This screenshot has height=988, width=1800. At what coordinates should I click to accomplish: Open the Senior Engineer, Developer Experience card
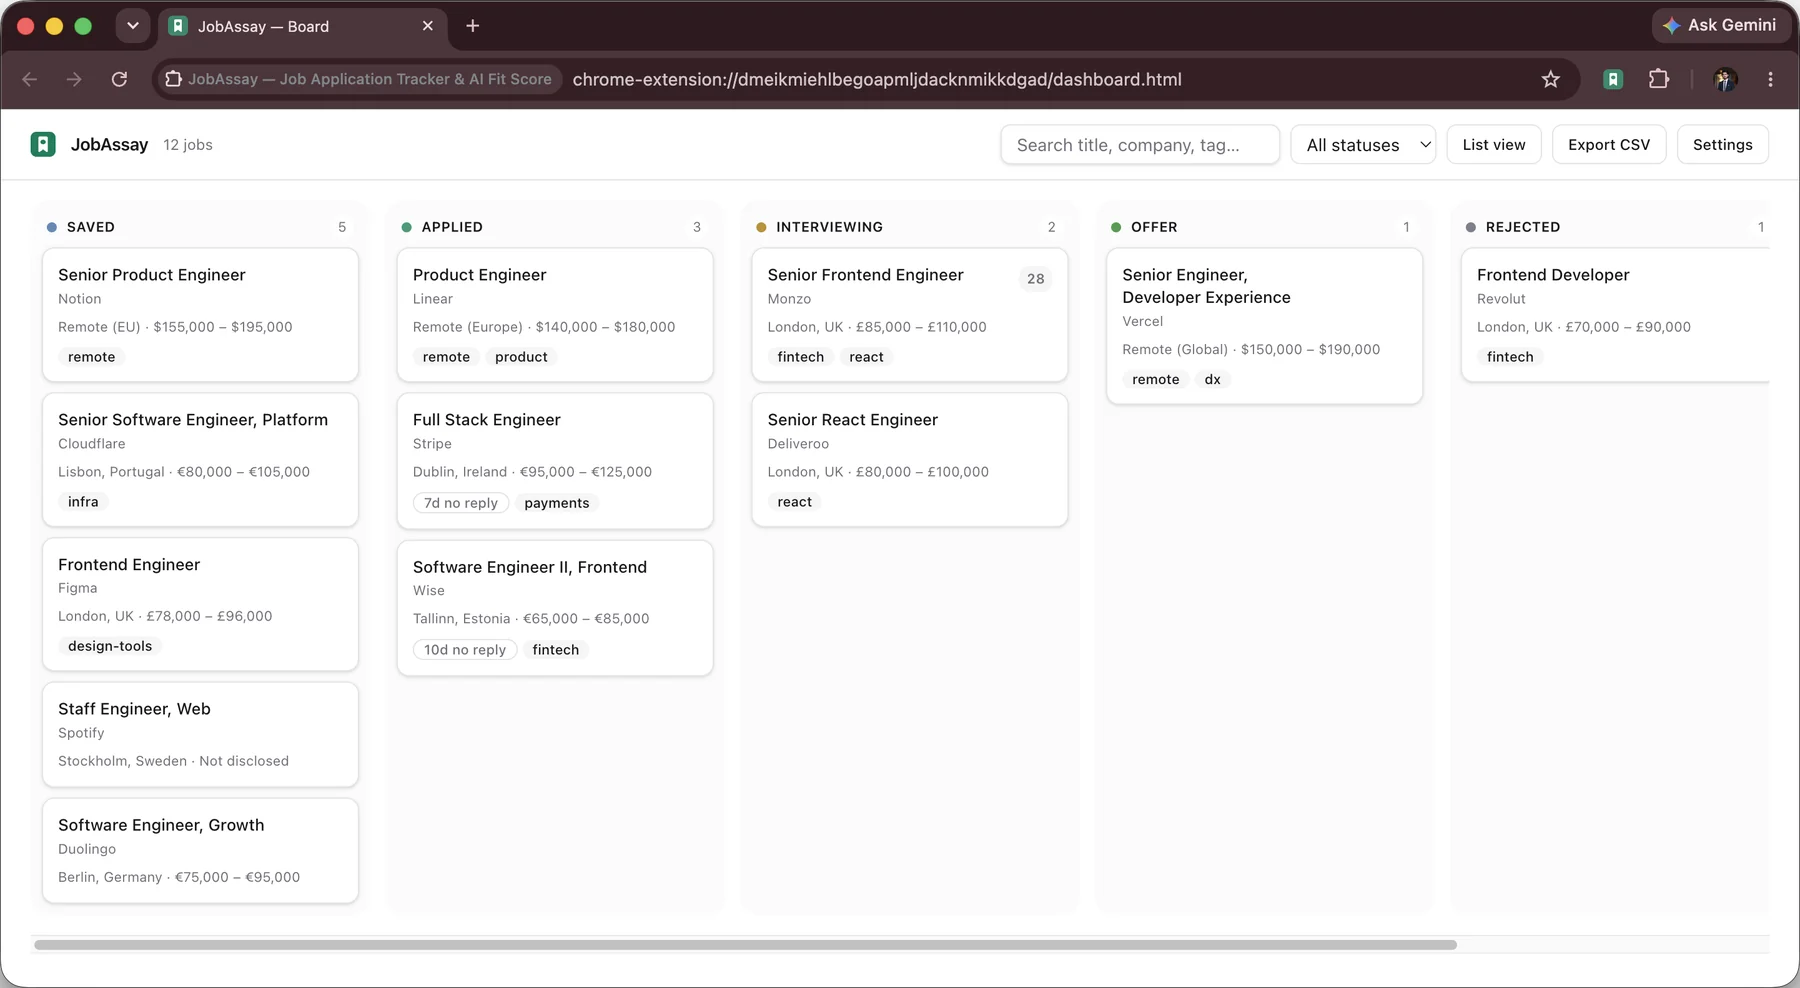(x=1265, y=326)
